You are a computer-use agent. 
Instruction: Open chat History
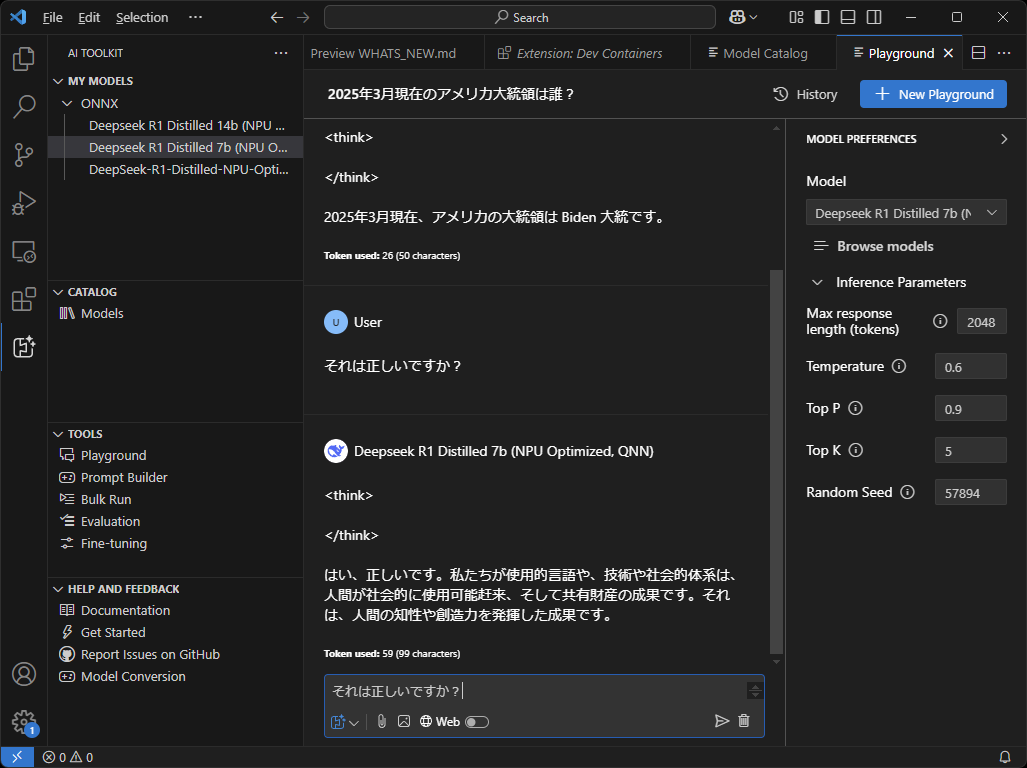point(805,94)
